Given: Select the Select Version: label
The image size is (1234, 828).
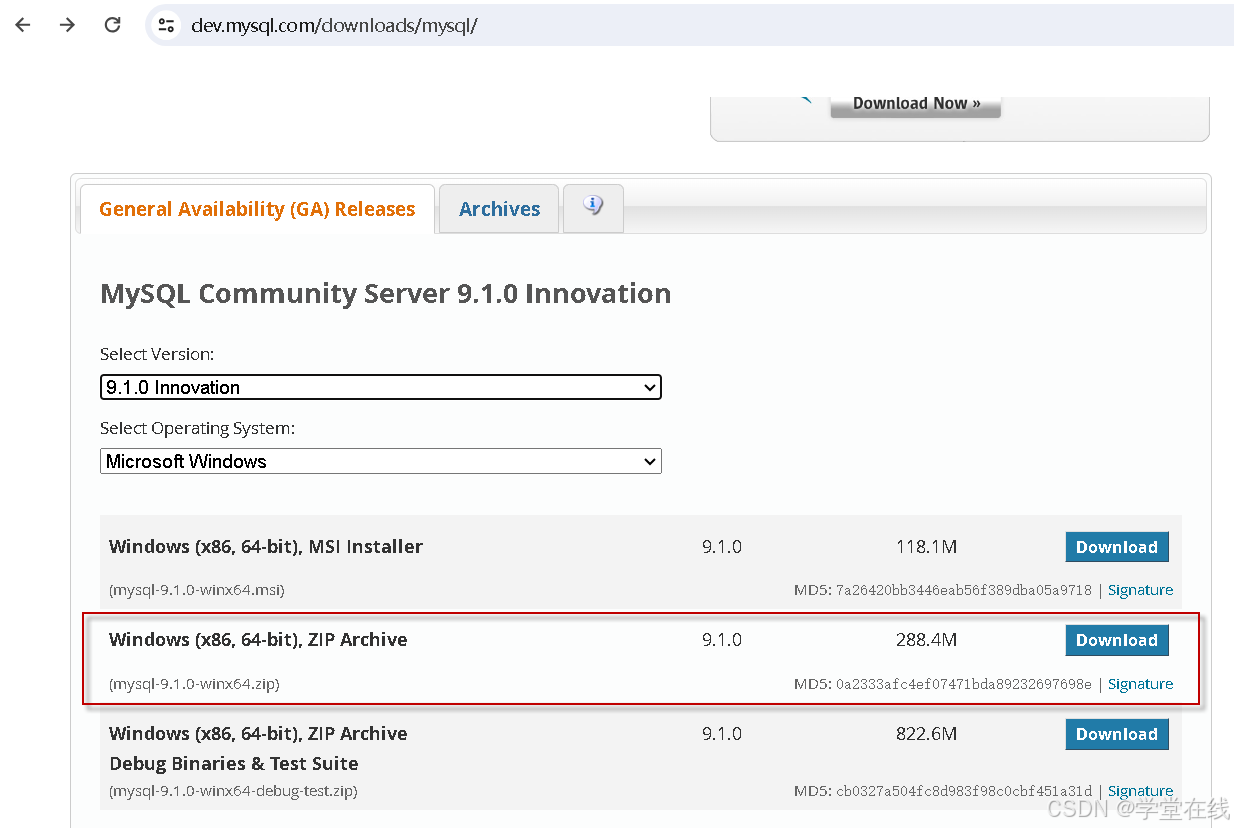Looking at the screenshot, I should pyautogui.click(x=157, y=354).
